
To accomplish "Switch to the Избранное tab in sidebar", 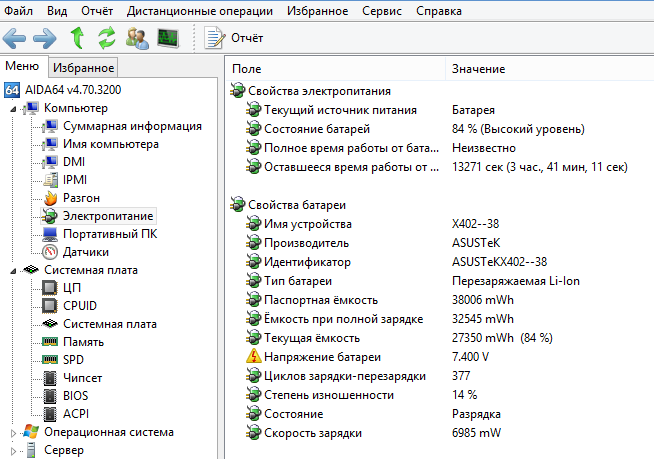I will coord(83,68).
